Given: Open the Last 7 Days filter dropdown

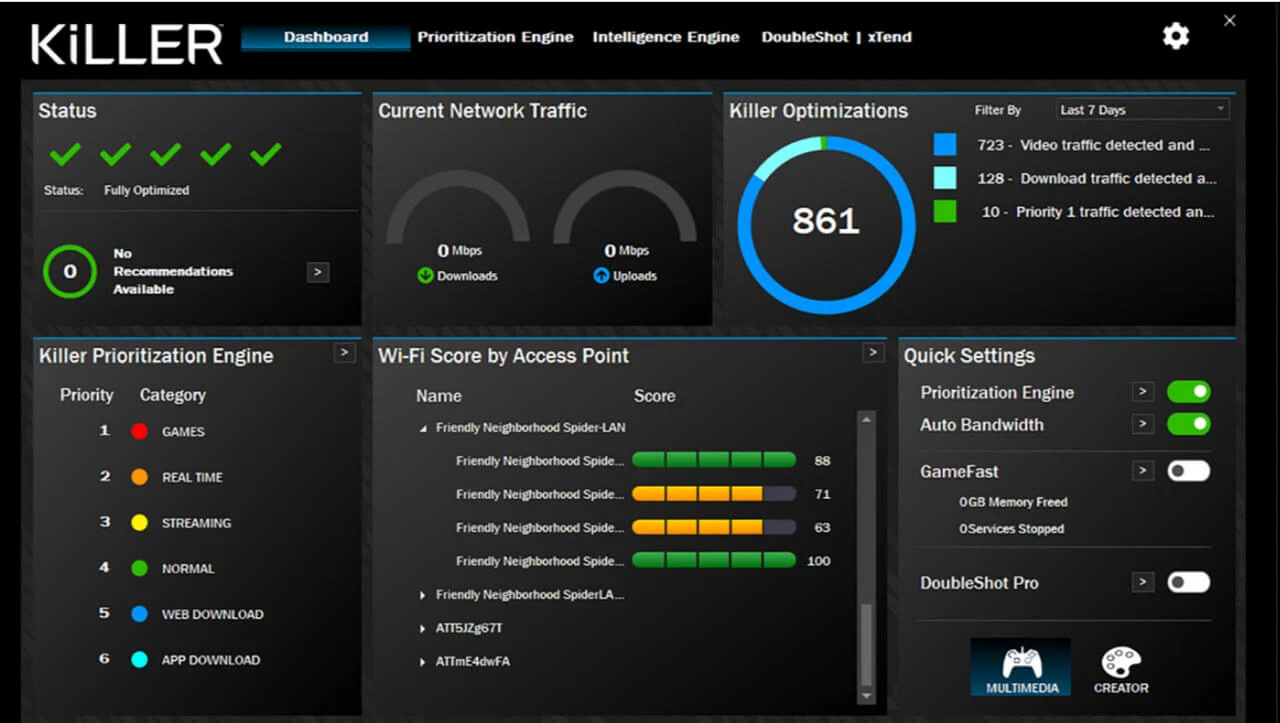Looking at the screenshot, I should click(x=1142, y=110).
